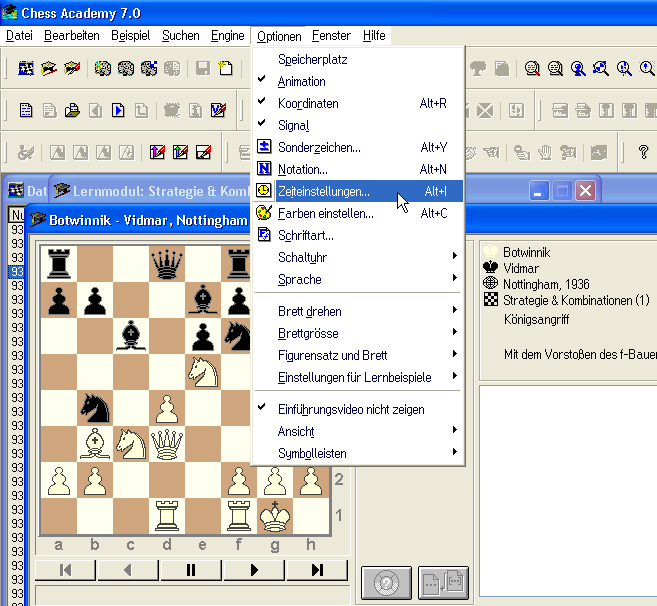The height and width of the screenshot is (606, 657).
Task: Click green up-arrow with pencil icon
Action: pos(180,152)
